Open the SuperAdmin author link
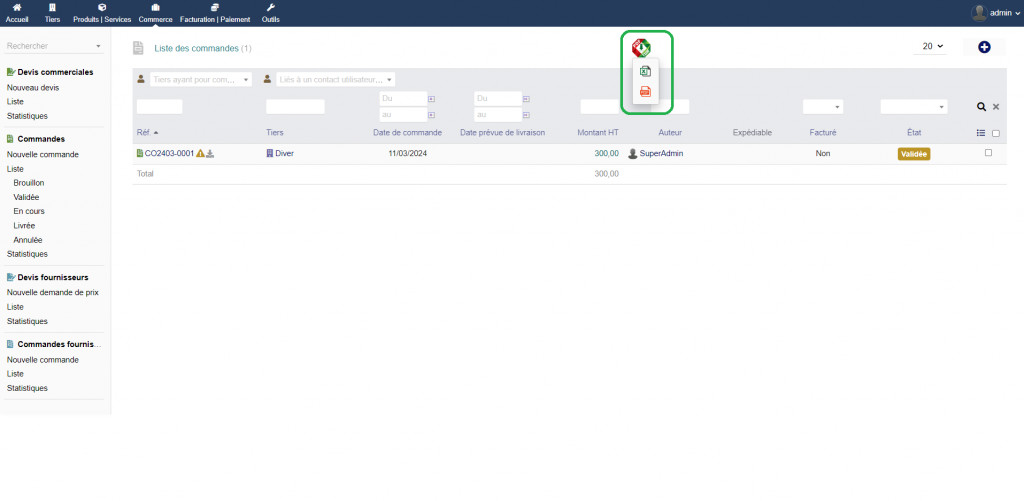Viewport: 1024px width, 501px height. click(x=661, y=154)
